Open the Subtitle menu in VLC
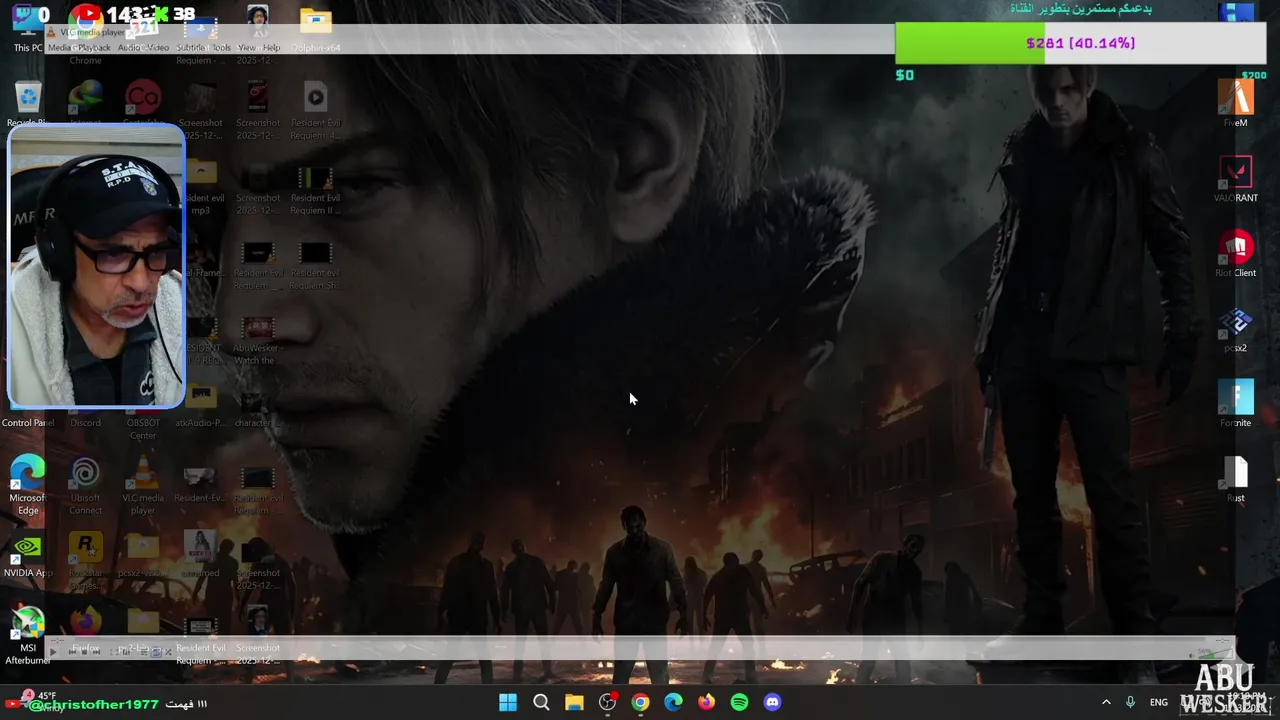 (x=189, y=48)
